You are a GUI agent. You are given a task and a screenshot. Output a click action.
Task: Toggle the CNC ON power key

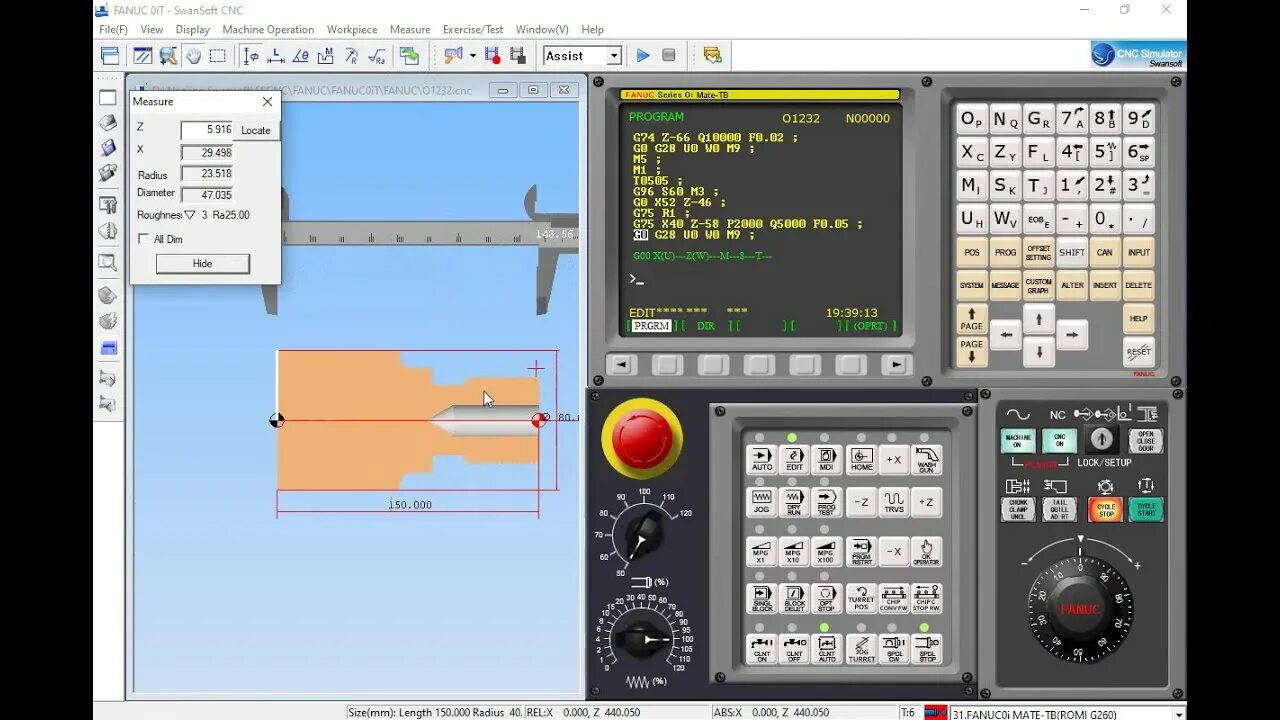pos(1059,441)
